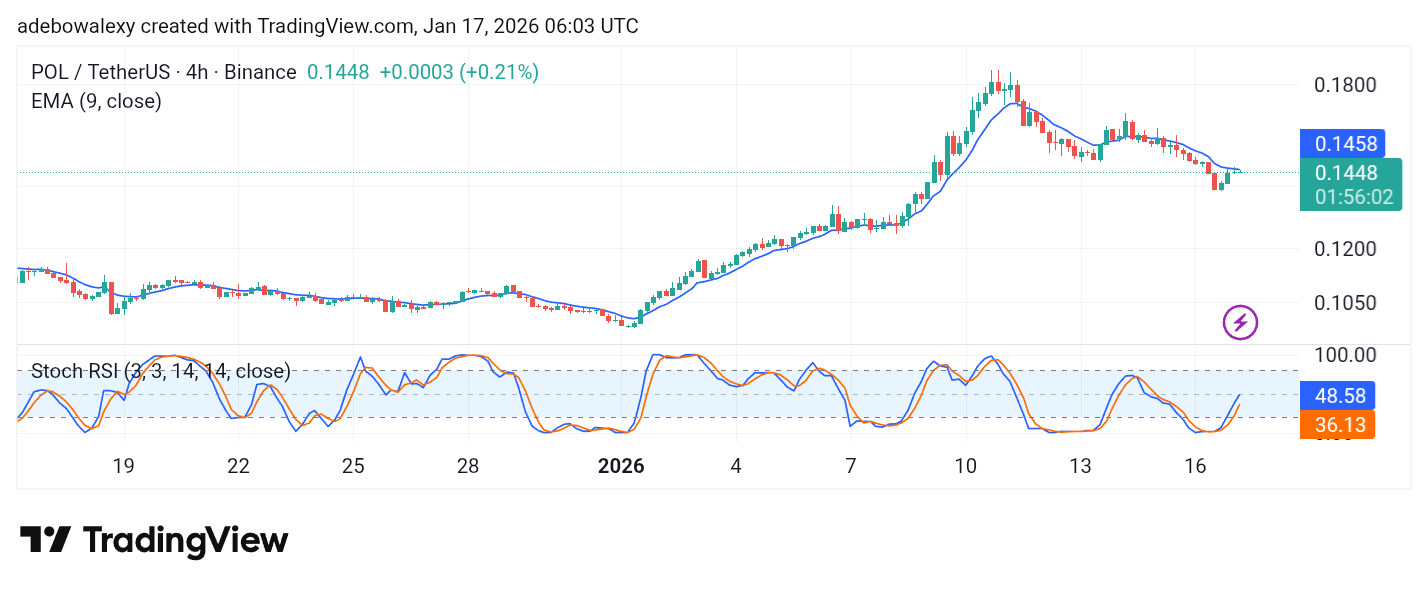This screenshot has width=1428, height=591.
Task: Click the orange 36.13 Stoch RSI value
Action: (1338, 425)
